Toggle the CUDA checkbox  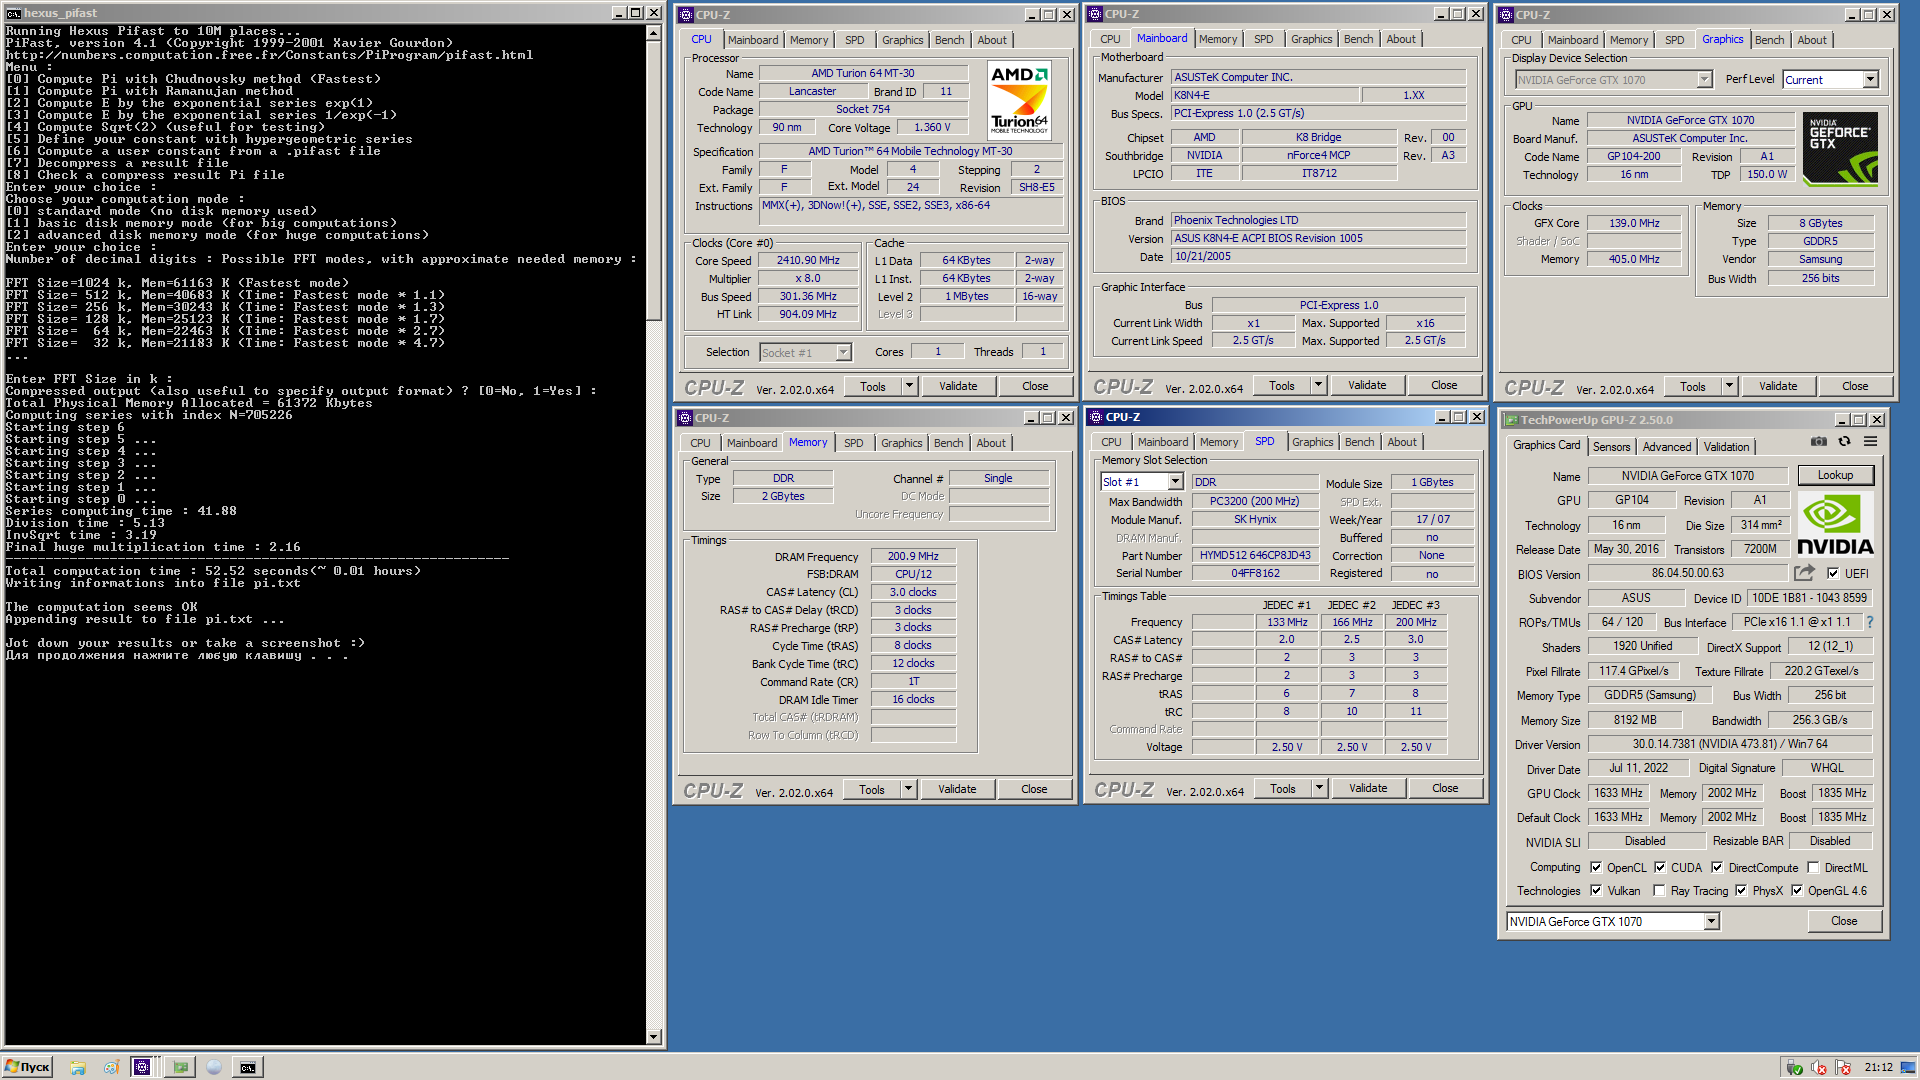point(1660,868)
